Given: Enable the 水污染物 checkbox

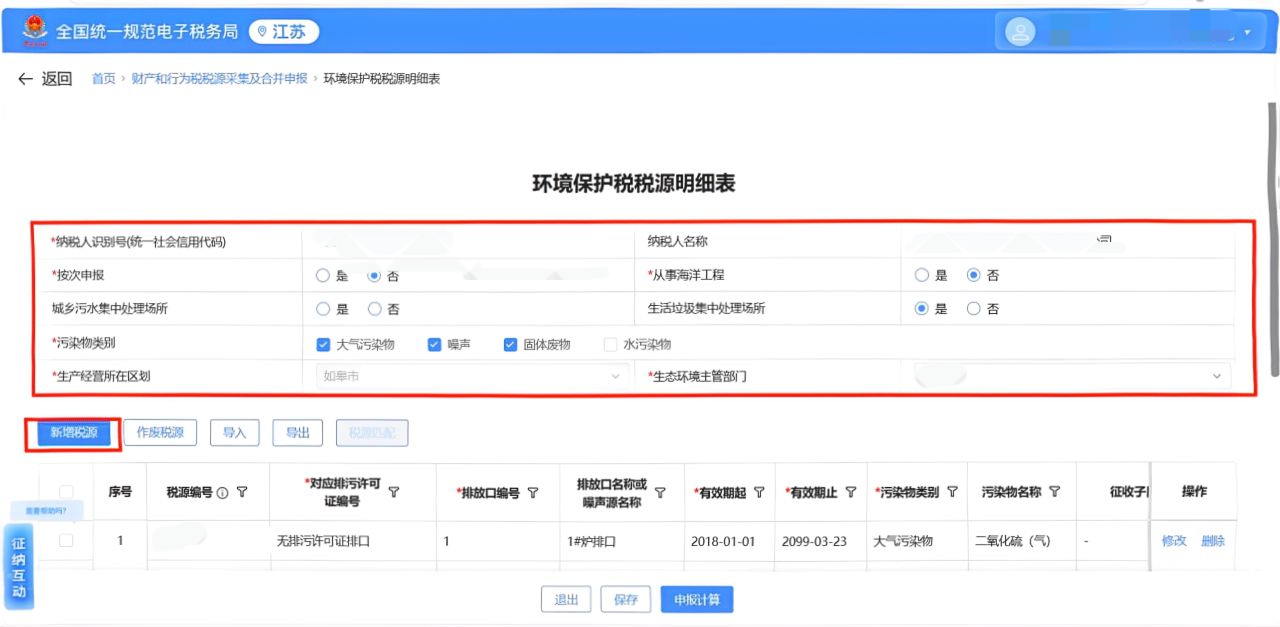Looking at the screenshot, I should point(611,344).
